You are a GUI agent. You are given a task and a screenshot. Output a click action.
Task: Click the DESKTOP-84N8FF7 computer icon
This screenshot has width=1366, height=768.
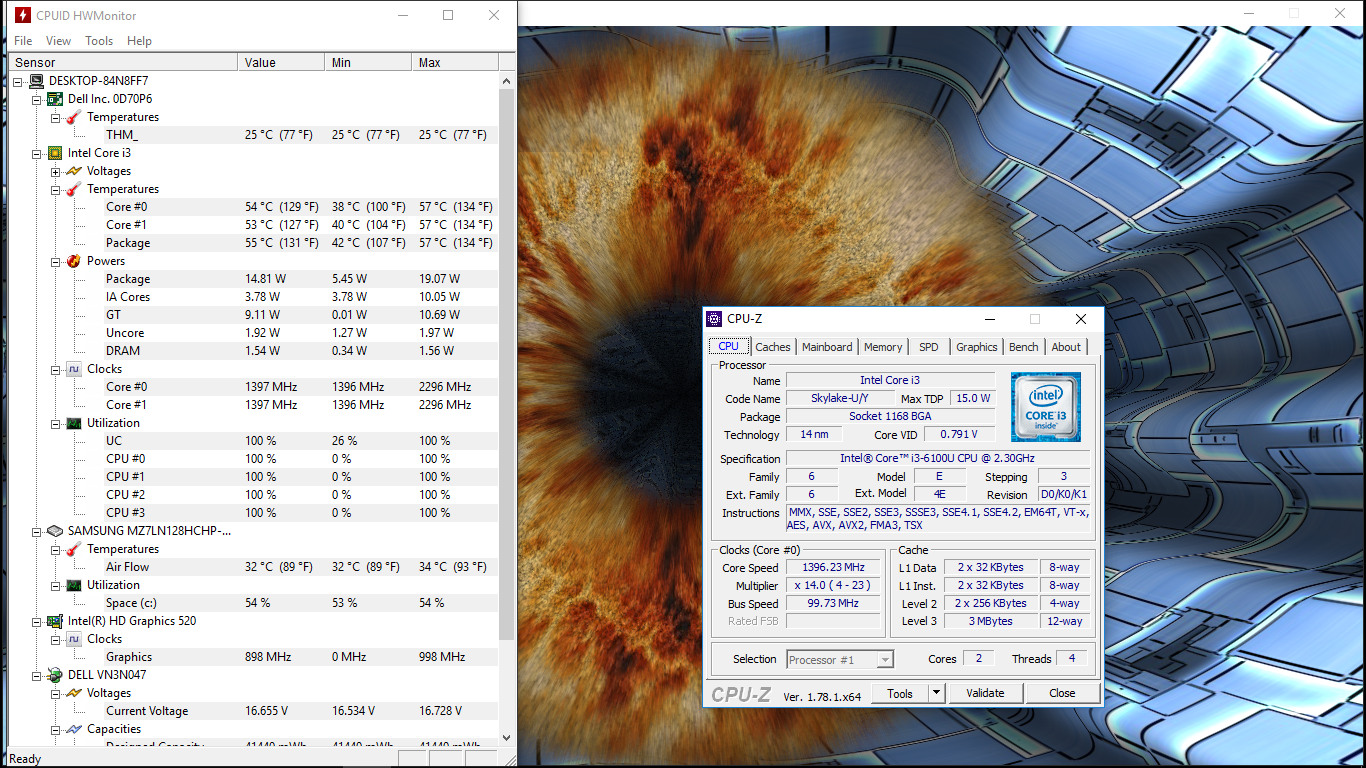coord(36,81)
